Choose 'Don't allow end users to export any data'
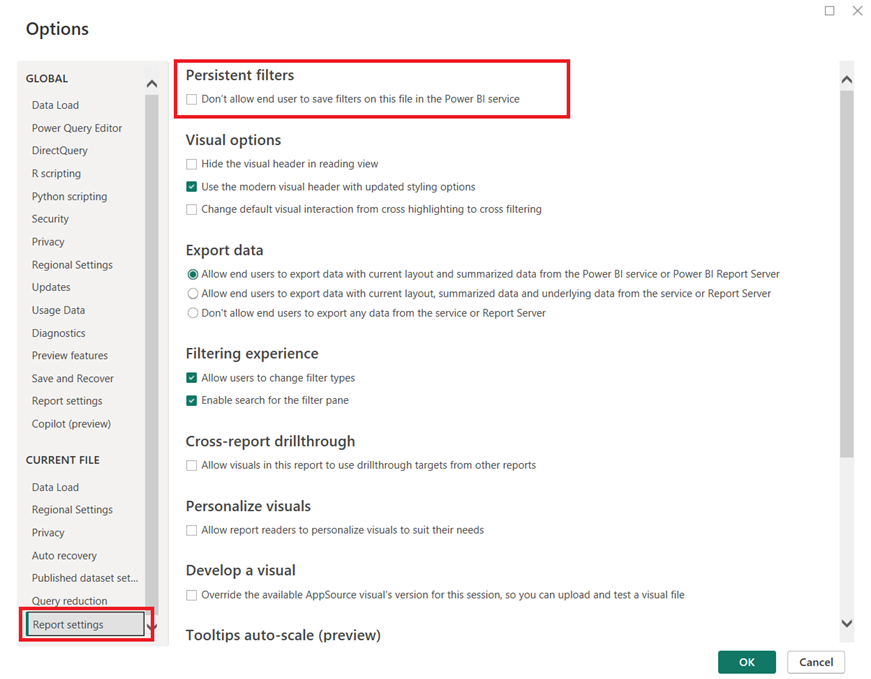 coord(191,312)
